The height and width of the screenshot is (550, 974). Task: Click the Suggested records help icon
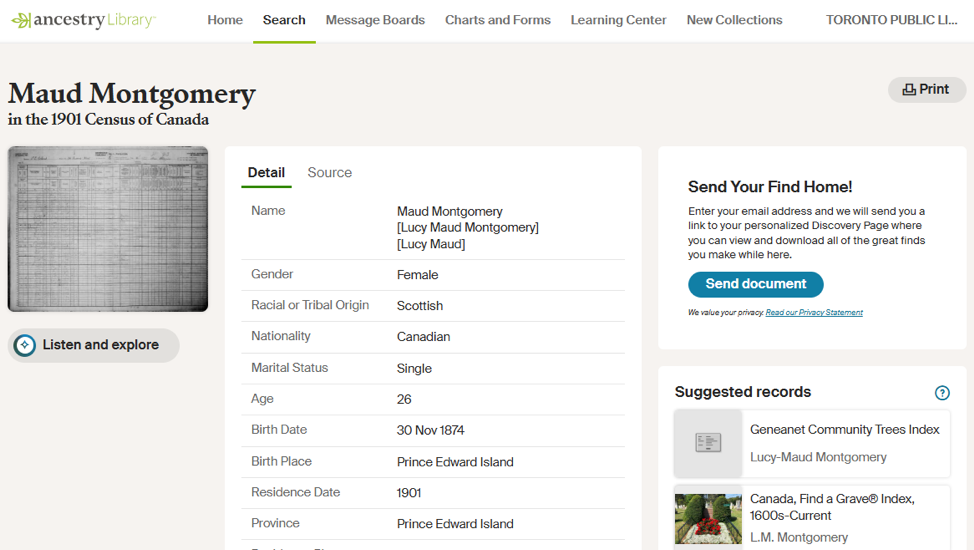coord(942,393)
